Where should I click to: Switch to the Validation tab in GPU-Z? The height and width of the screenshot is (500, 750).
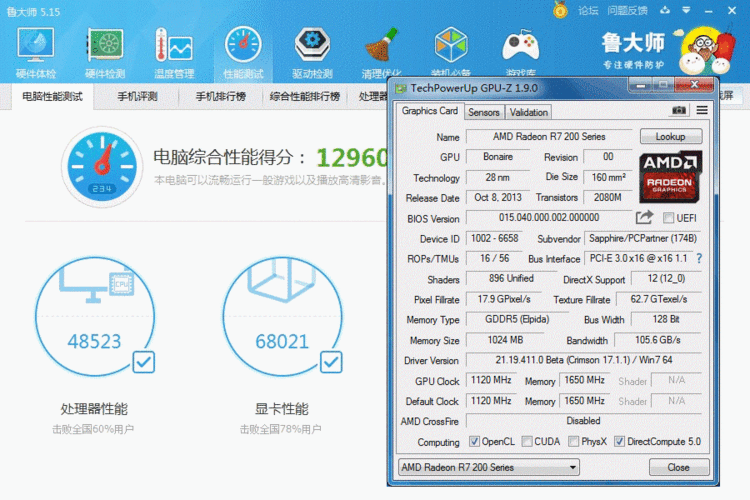click(529, 112)
